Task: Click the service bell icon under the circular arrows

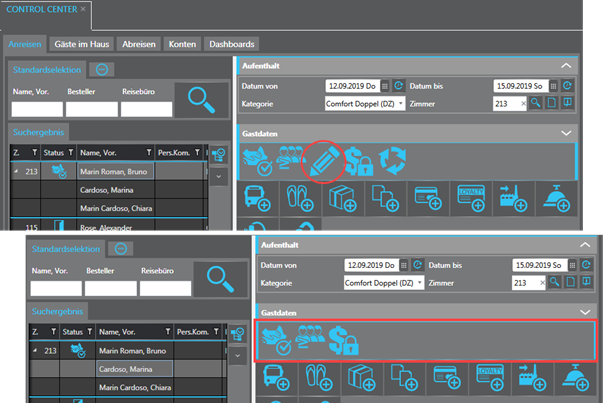Action: [554, 198]
